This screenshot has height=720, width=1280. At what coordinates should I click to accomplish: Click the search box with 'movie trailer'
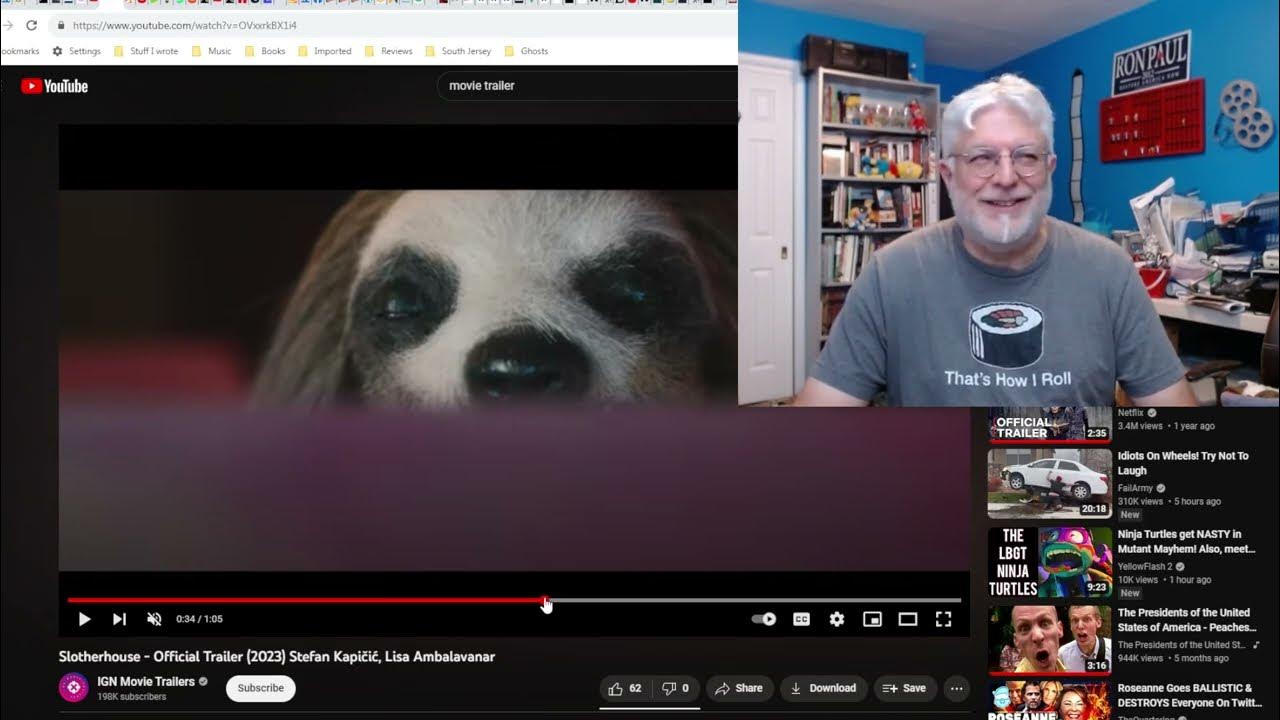(587, 86)
